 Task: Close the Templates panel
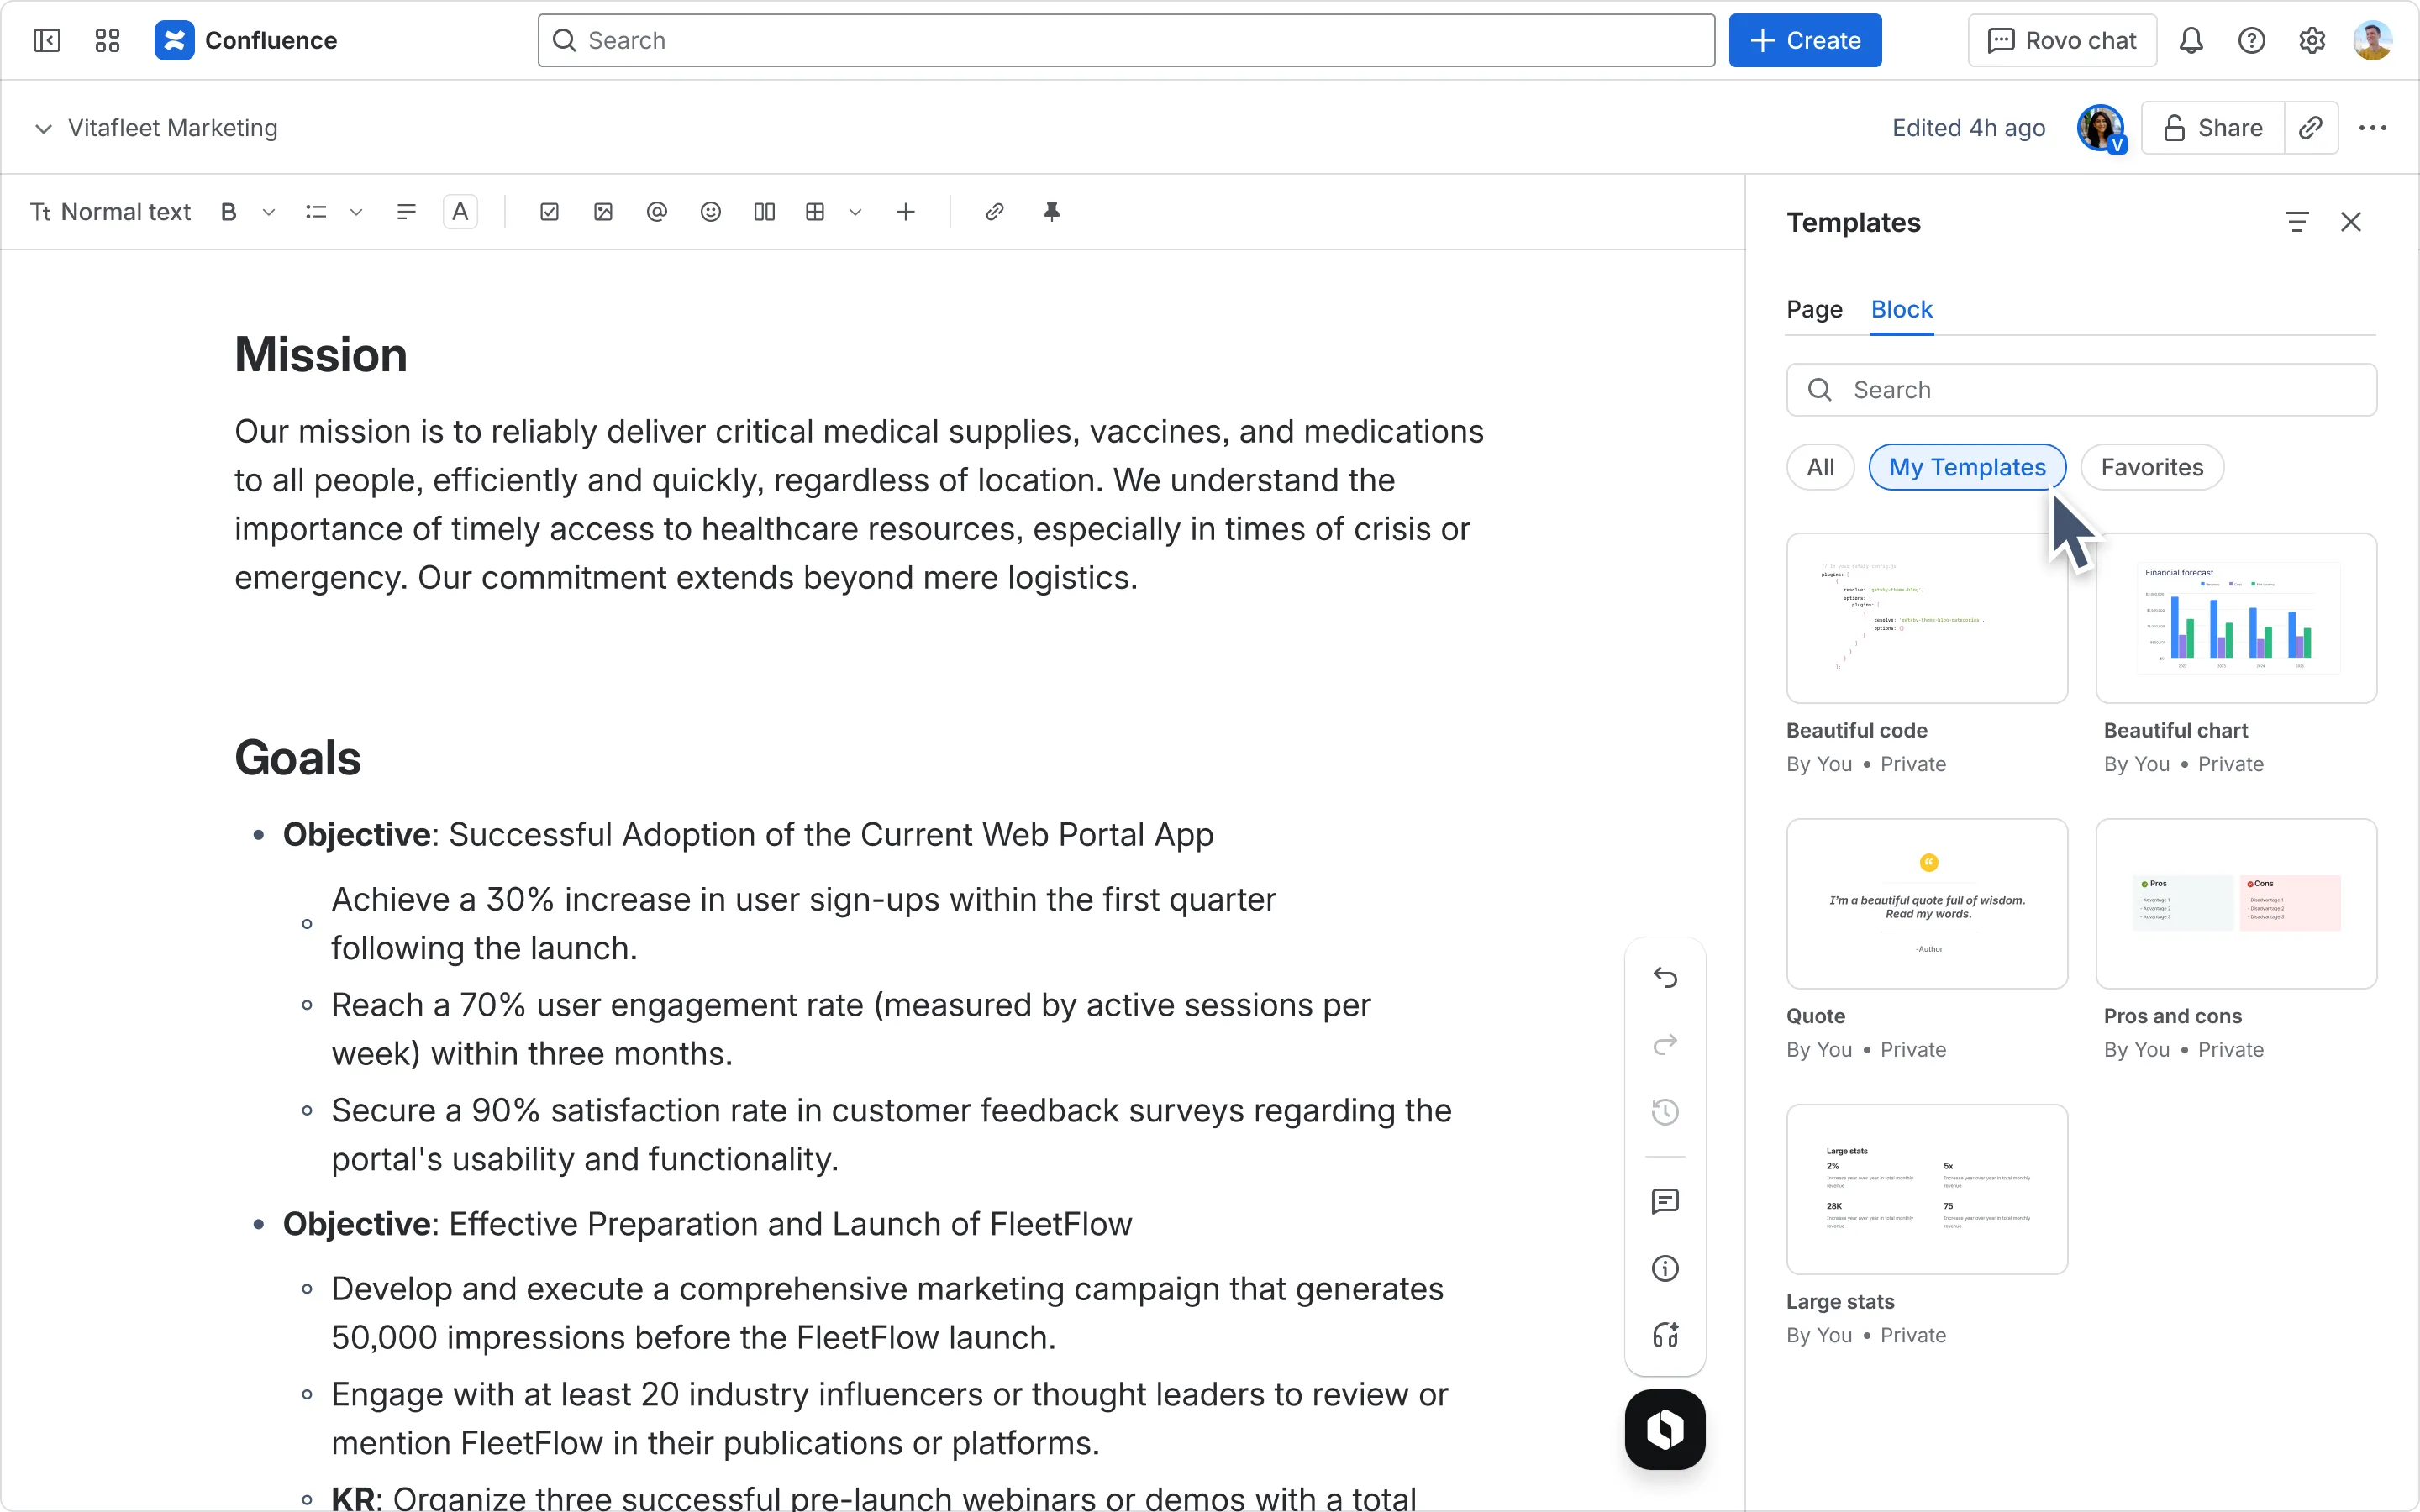(x=2351, y=222)
